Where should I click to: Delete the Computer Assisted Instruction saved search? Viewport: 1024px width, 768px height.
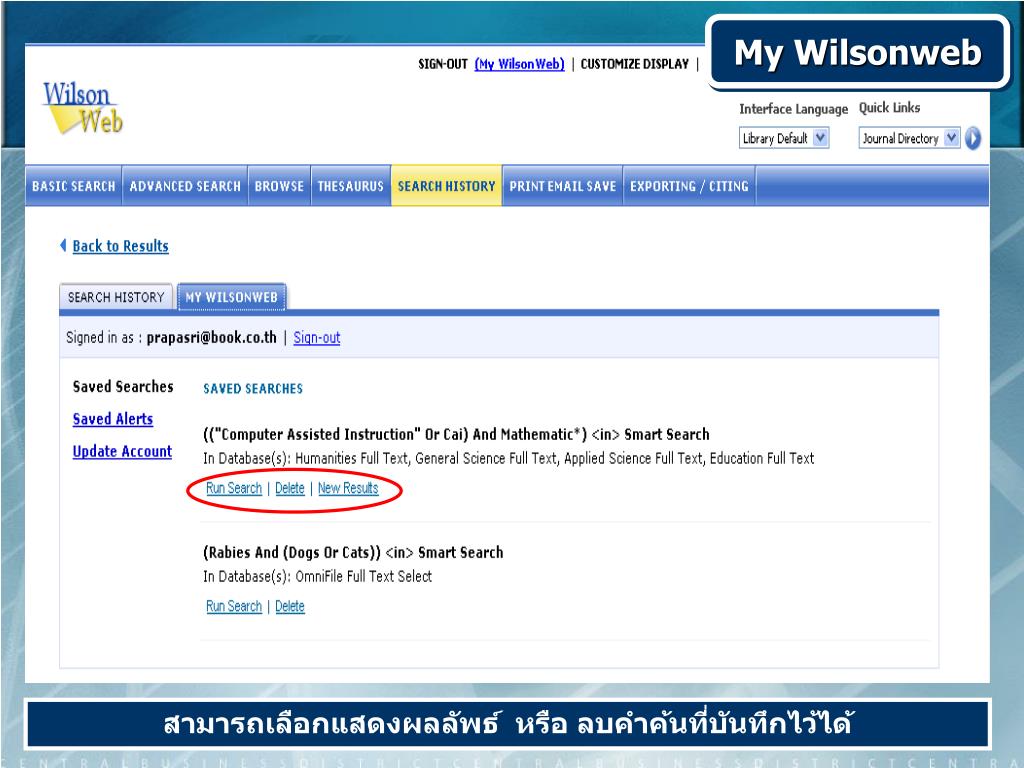[x=289, y=488]
